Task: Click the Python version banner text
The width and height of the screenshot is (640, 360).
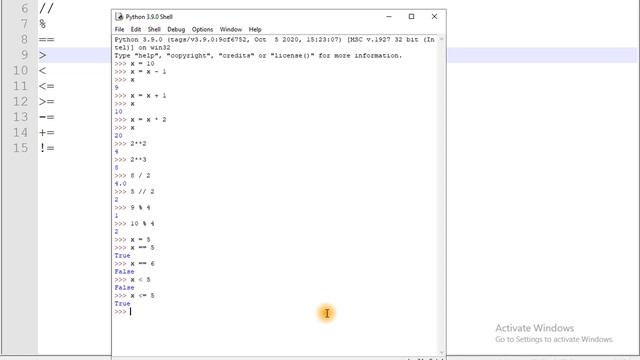Action: (x=274, y=44)
